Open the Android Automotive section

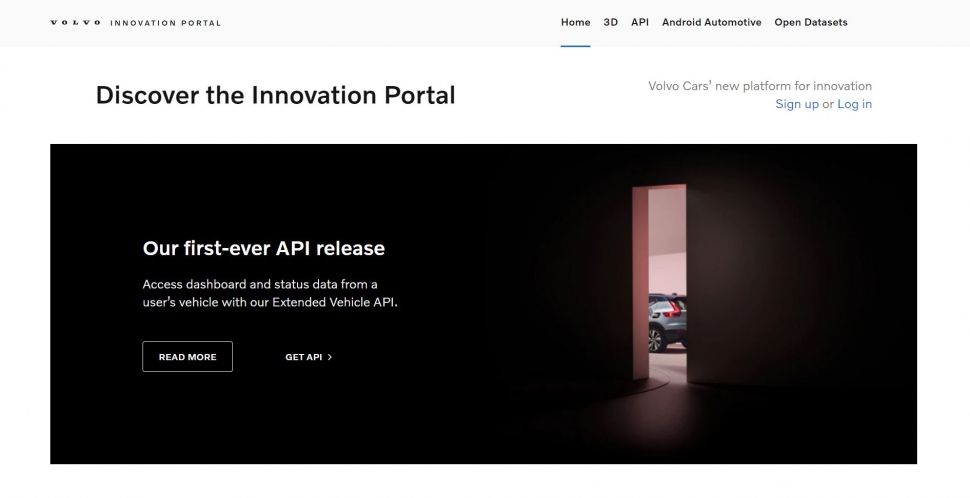click(x=711, y=22)
